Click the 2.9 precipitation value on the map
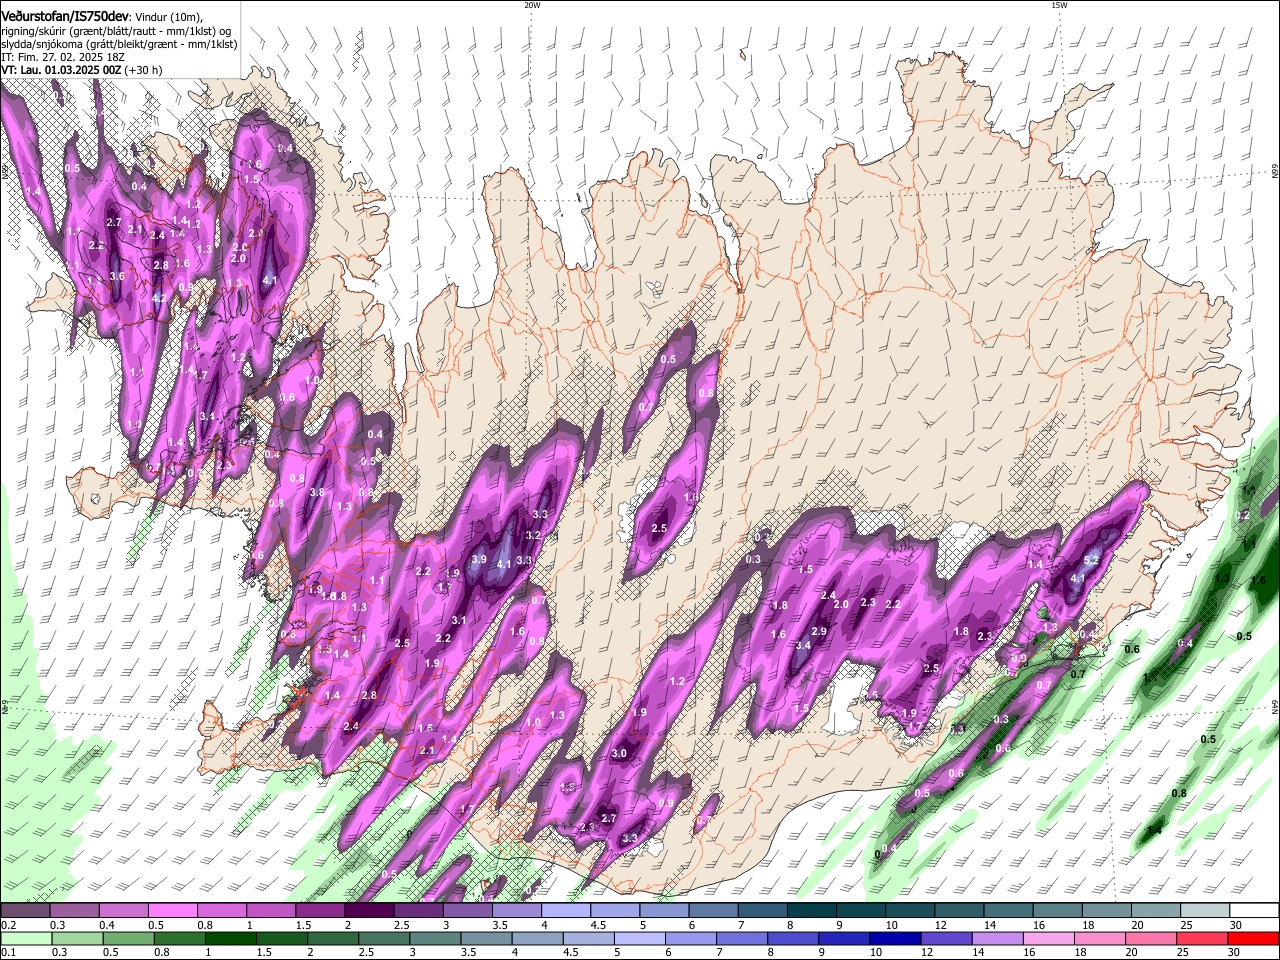Viewport: 1280px width, 960px height. (x=819, y=632)
